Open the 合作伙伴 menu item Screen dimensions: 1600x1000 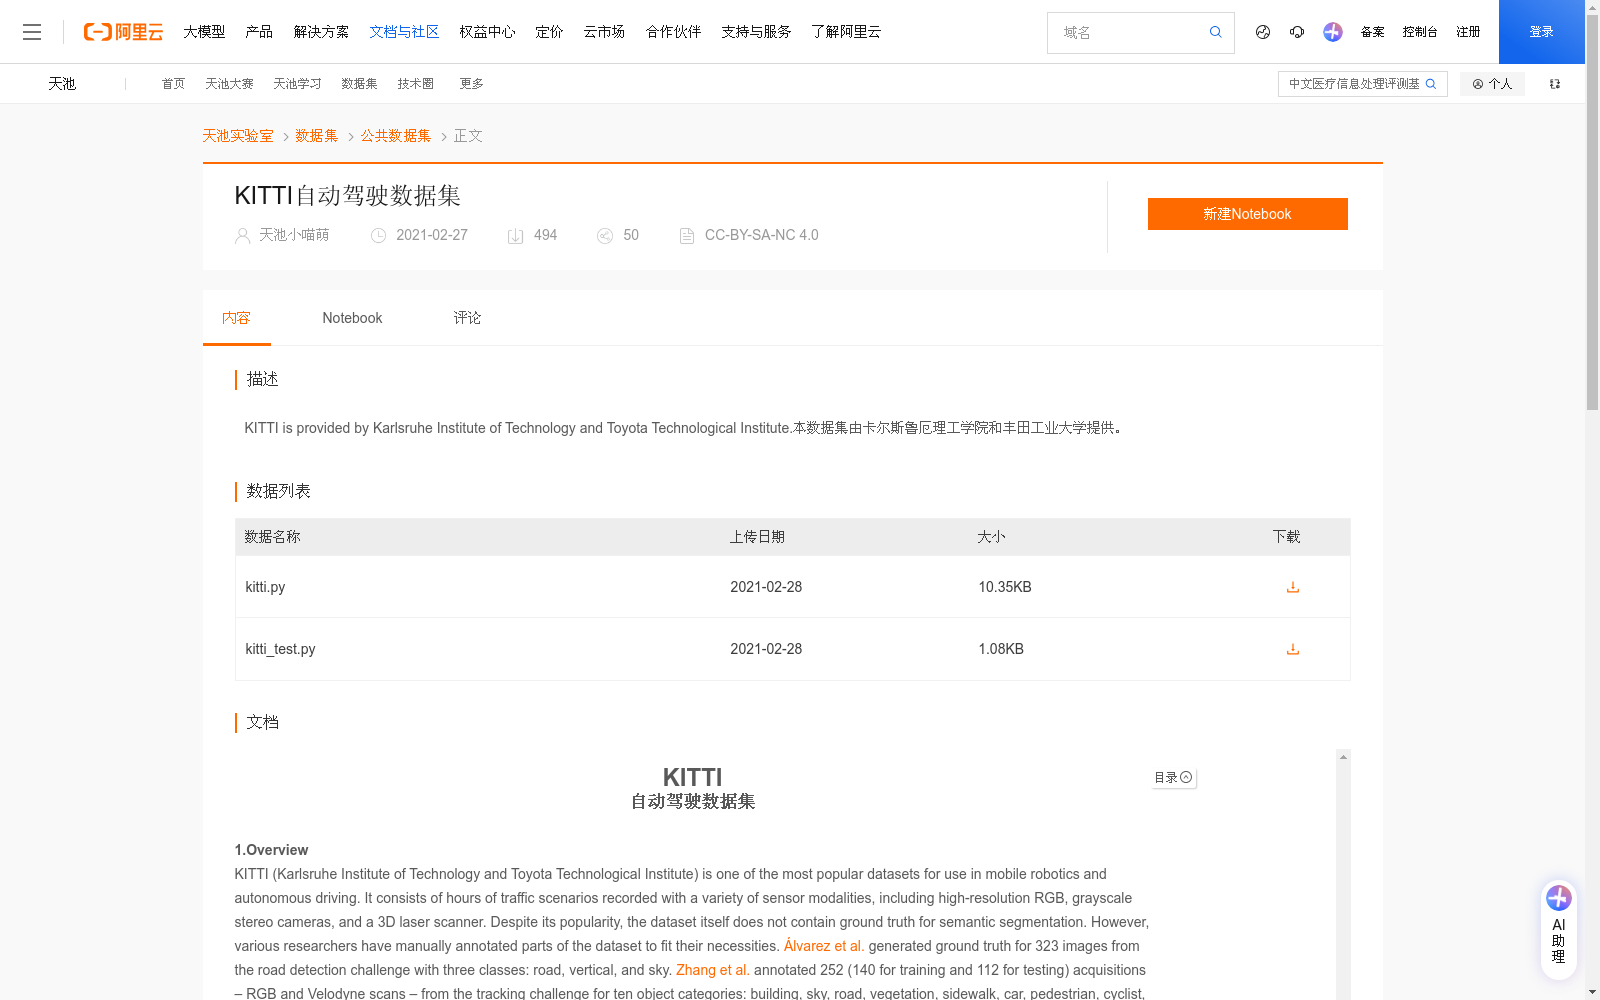click(x=673, y=32)
